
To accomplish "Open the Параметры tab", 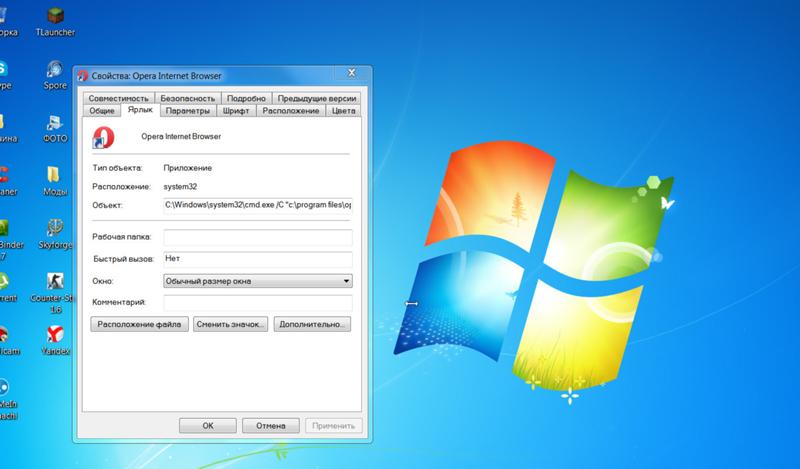I will click(x=188, y=111).
